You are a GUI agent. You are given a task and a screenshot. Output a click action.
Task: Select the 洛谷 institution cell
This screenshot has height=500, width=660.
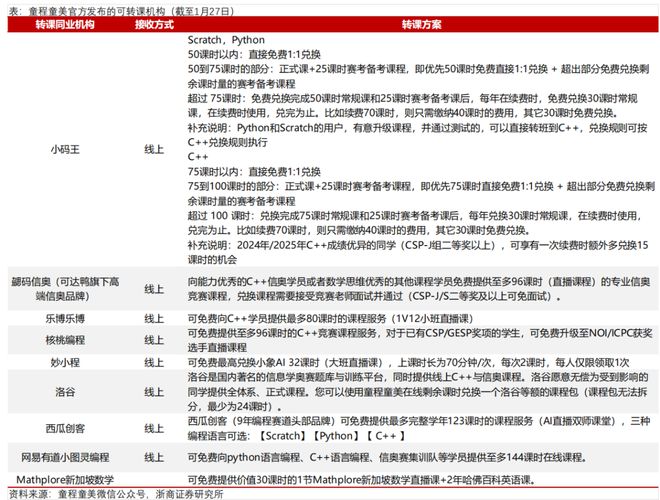click(x=65, y=392)
